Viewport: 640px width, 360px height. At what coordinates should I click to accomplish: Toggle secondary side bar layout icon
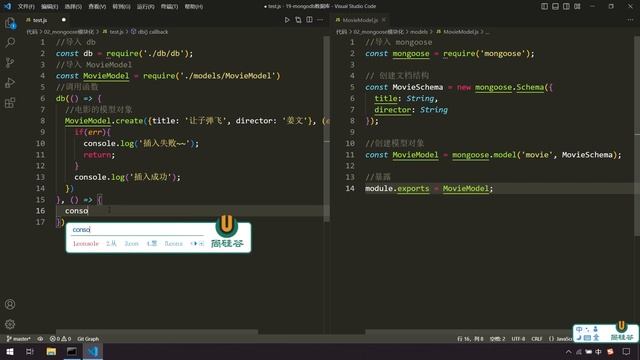click(567, 6)
